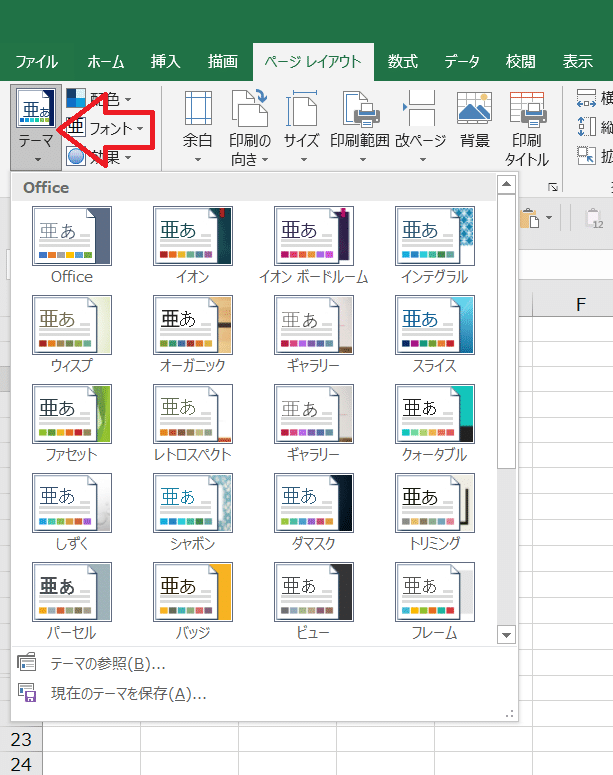613x775 pixels.
Task: Open the サイズ paper size menu
Action: pyautogui.click(x=302, y=127)
